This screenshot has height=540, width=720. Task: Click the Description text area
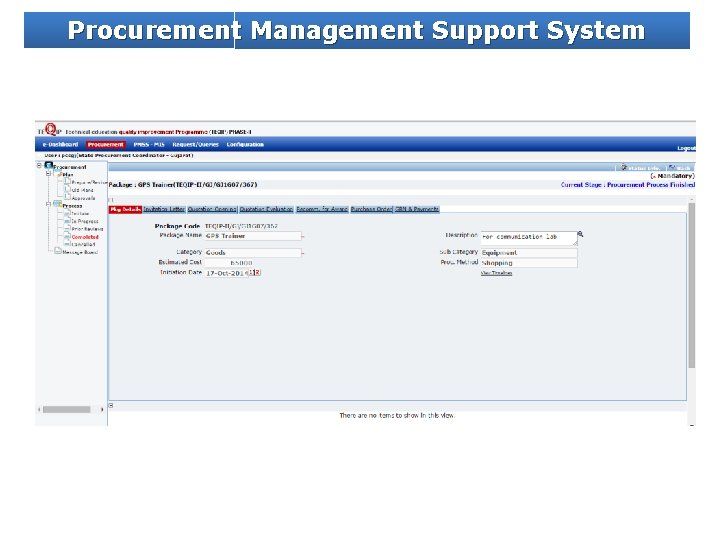click(529, 238)
